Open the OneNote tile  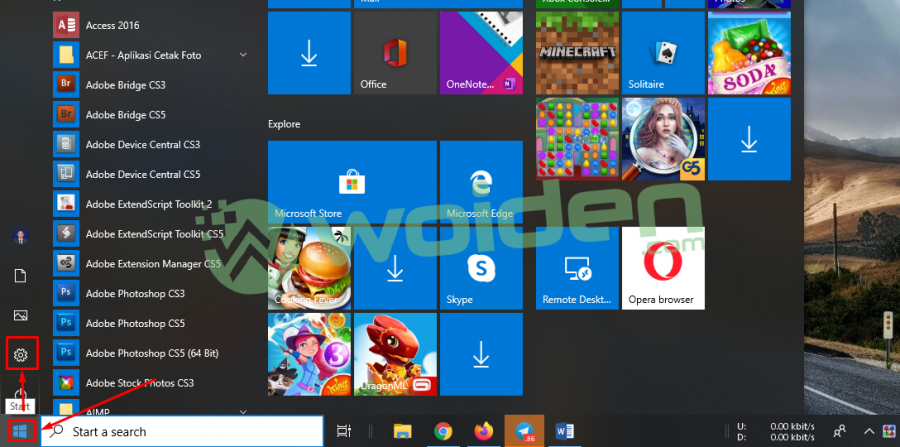481,53
